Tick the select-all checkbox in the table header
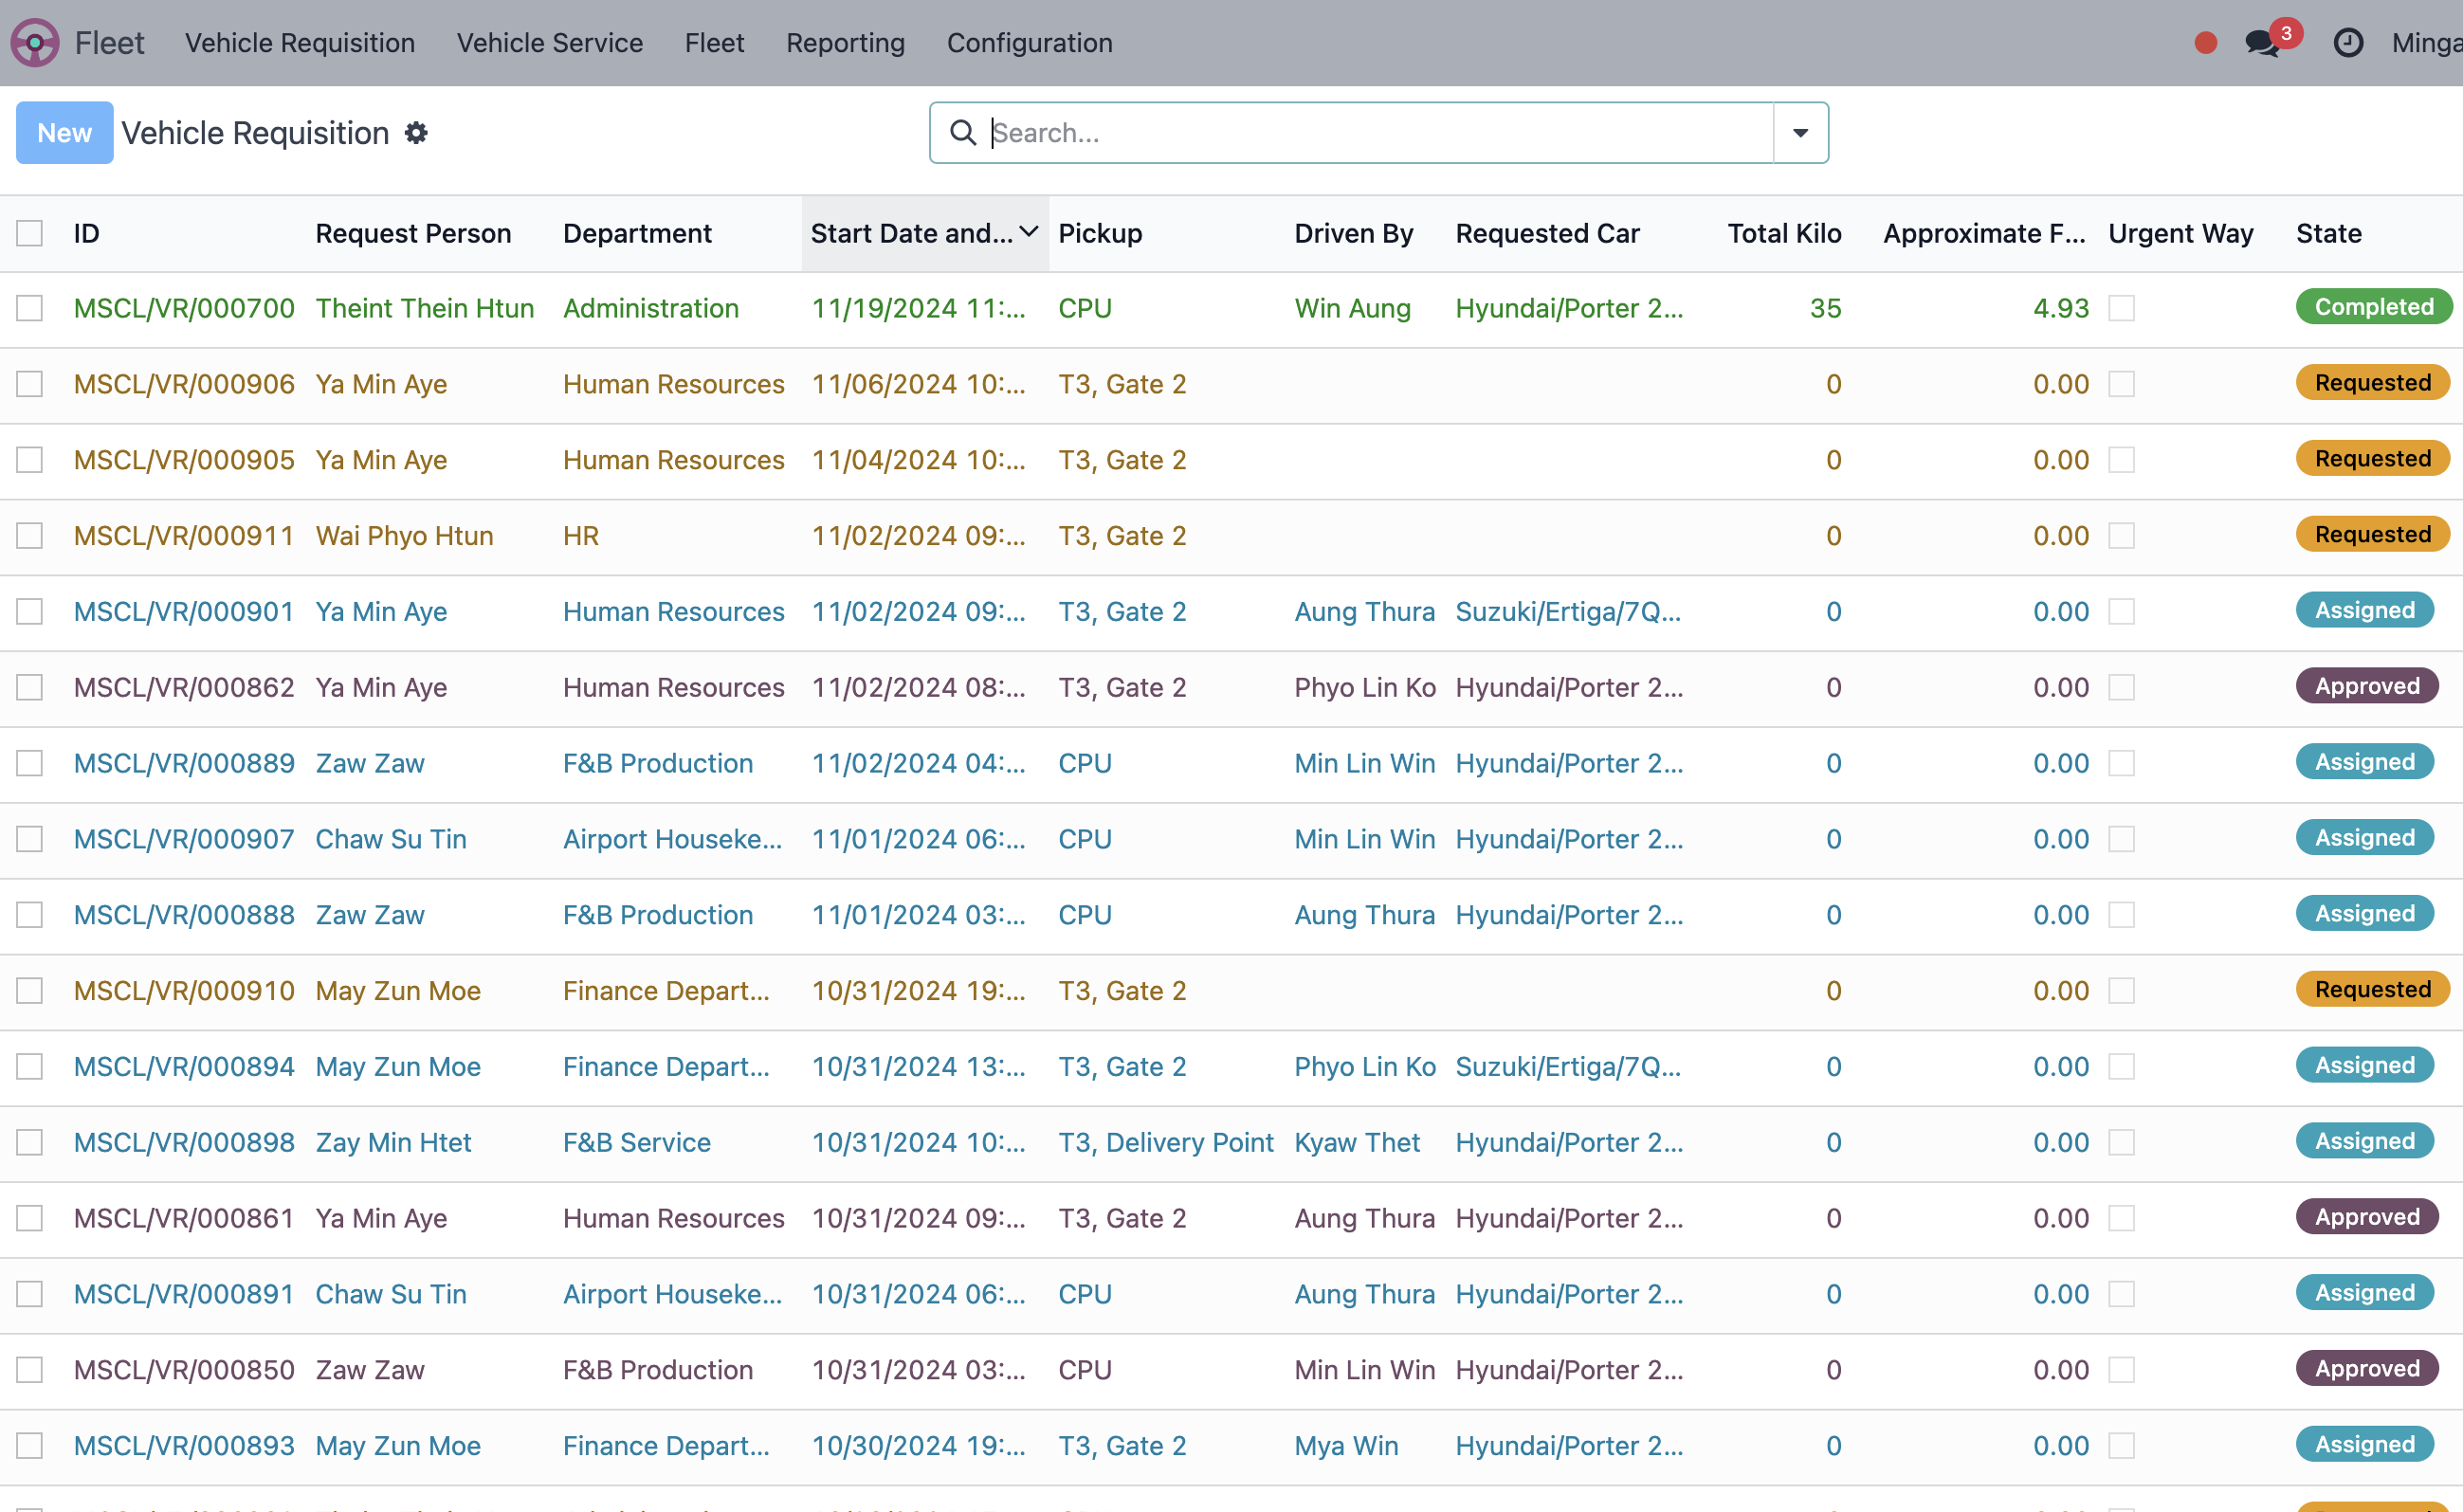The height and width of the screenshot is (1512, 2463). (x=30, y=233)
